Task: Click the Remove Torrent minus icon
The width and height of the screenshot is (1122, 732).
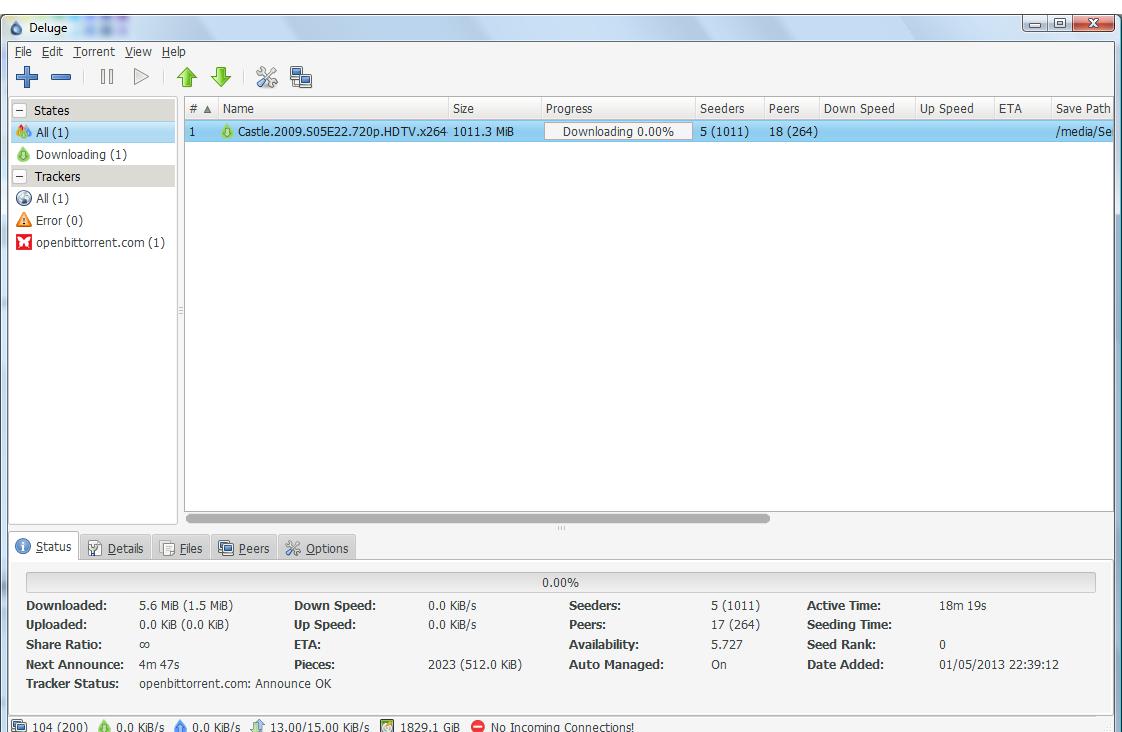Action: [x=61, y=77]
